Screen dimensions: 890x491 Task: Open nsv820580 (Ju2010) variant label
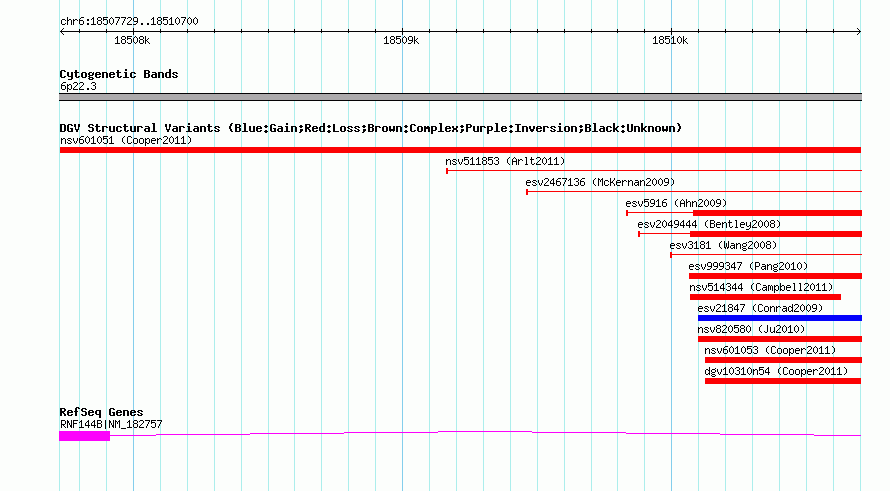752,329
